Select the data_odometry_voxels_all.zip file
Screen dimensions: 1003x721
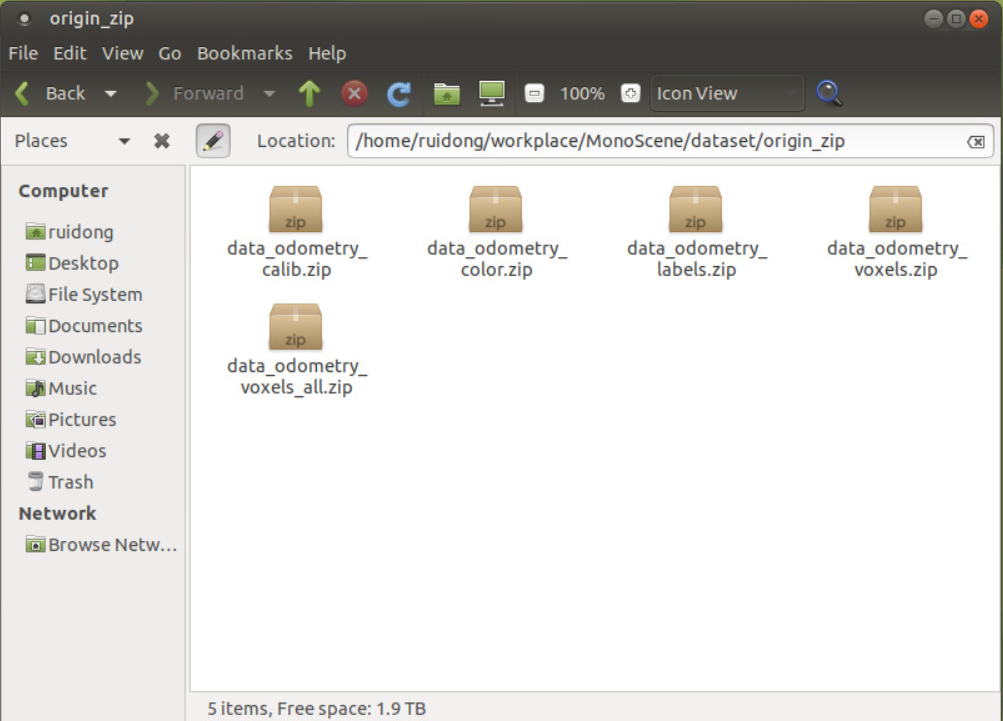tap(295, 325)
